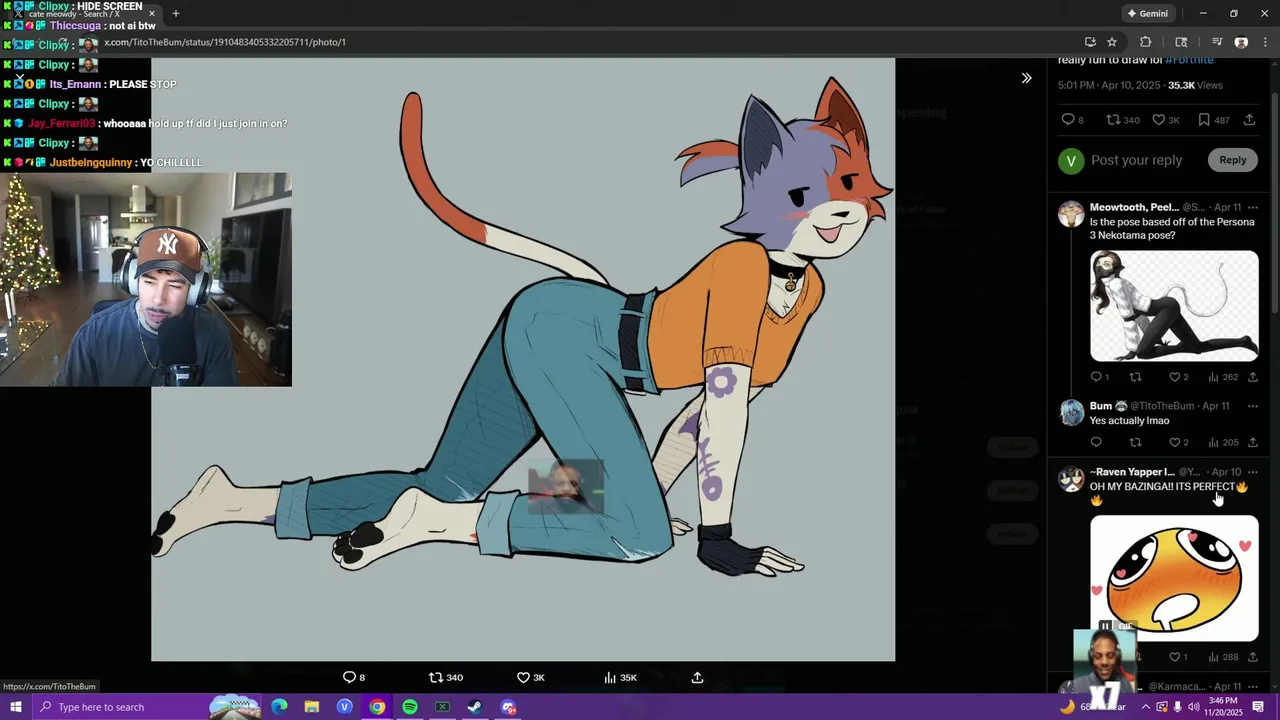Open @TitoTheBum profile from reply
1280x720 pixels.
point(1162,406)
